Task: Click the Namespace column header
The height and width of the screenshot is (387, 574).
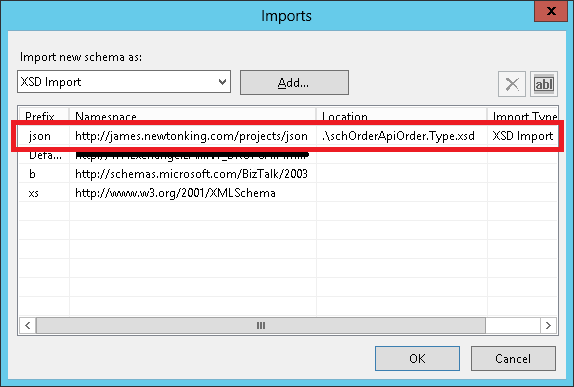Action: click(x=193, y=114)
